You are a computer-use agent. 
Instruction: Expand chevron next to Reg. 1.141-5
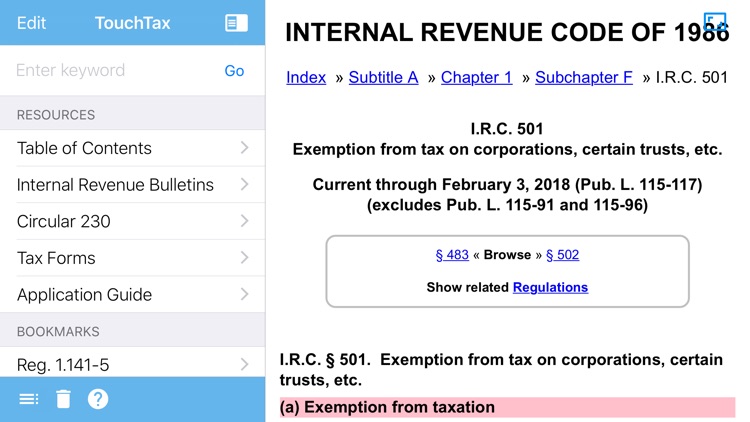click(x=244, y=364)
